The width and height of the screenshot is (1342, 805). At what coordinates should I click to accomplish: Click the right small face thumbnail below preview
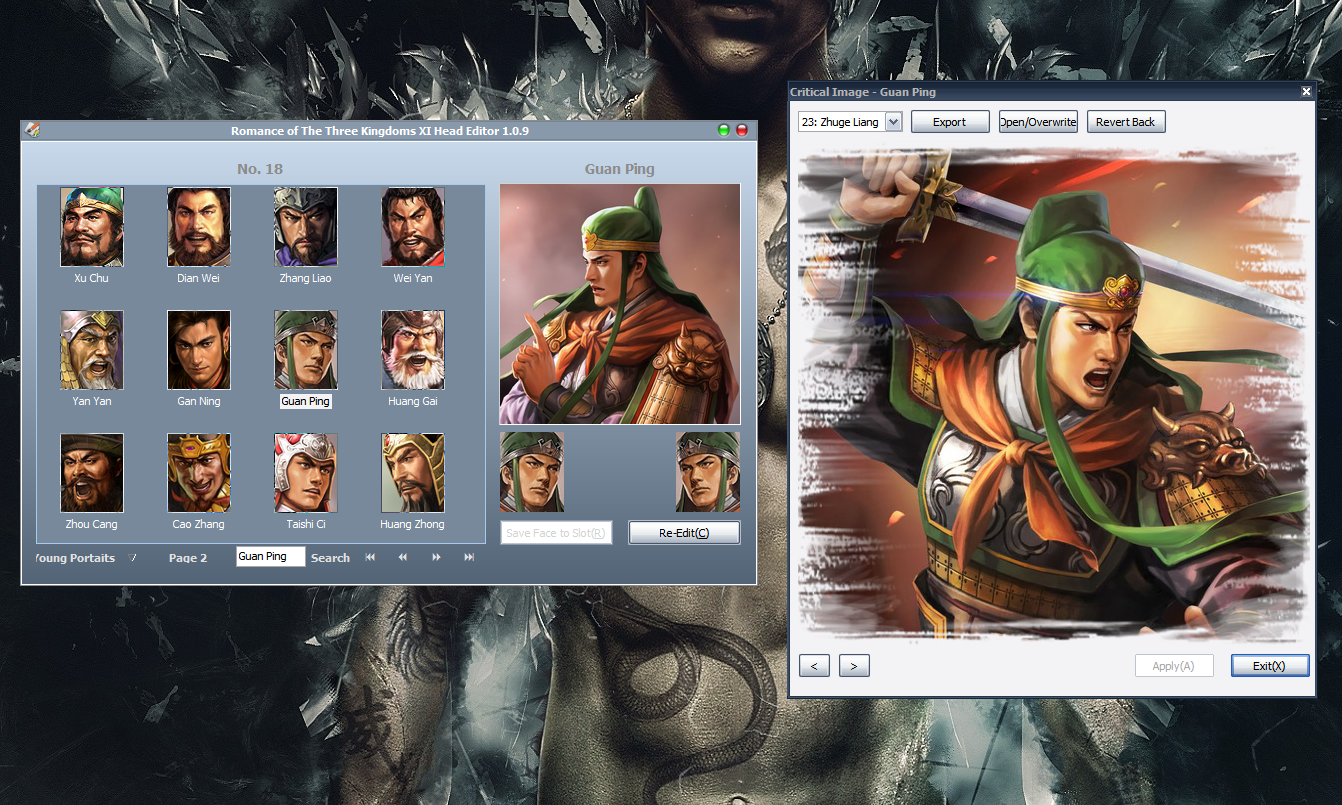(x=708, y=472)
